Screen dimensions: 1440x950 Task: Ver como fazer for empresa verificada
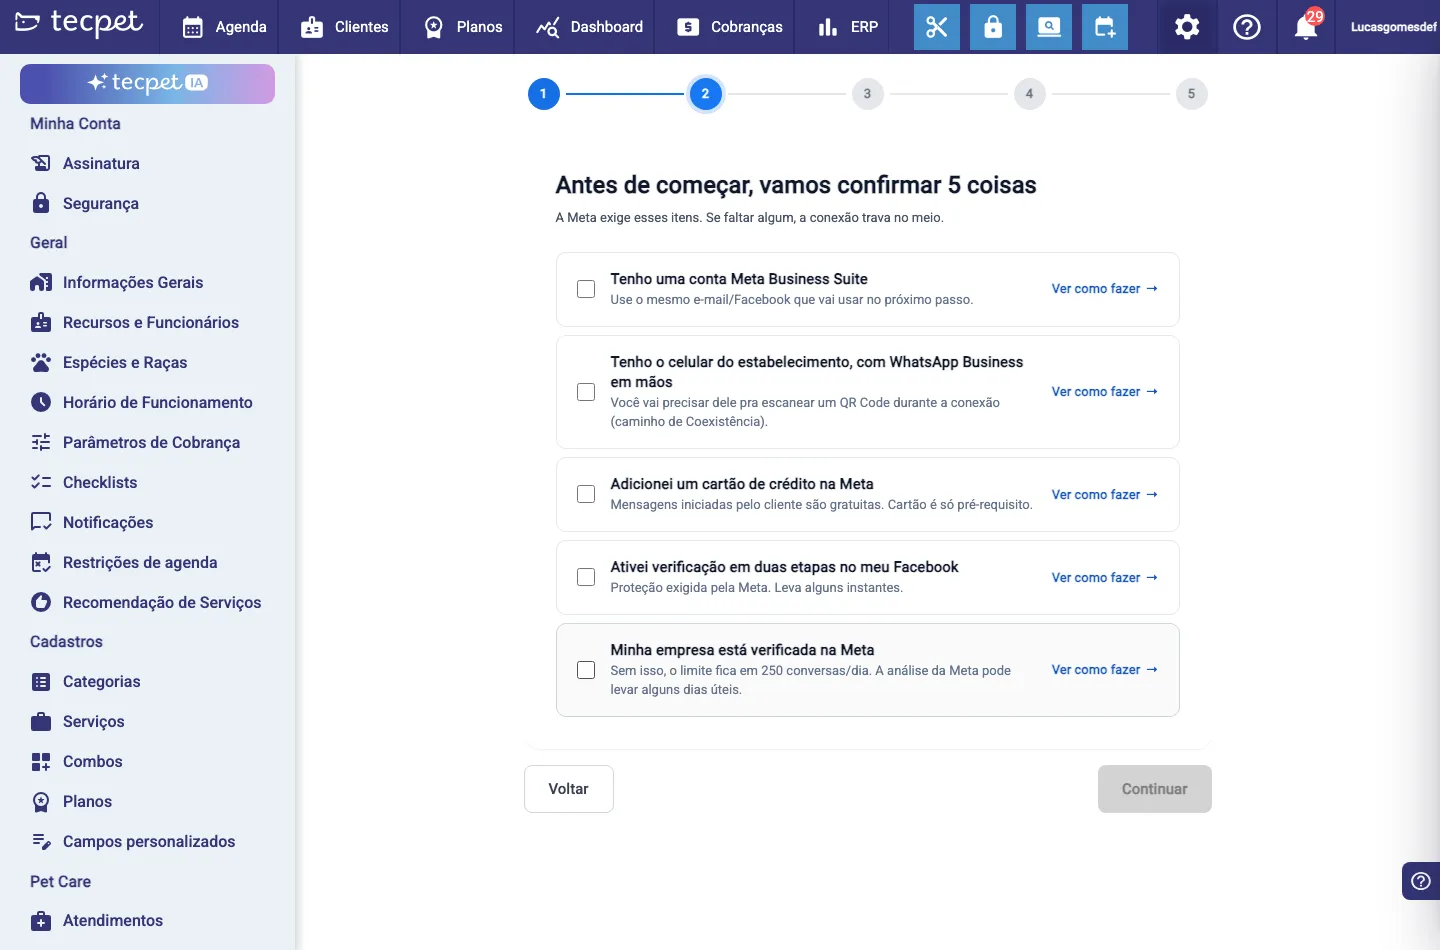click(1104, 670)
